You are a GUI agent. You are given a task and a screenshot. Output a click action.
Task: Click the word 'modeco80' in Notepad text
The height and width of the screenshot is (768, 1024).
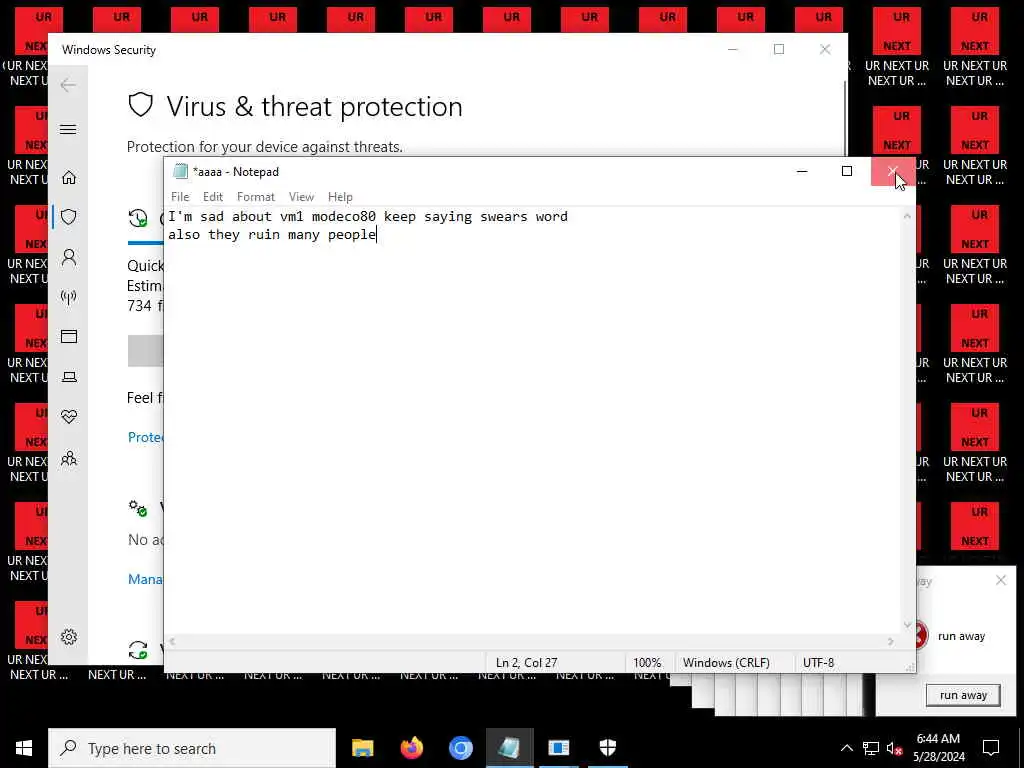pyautogui.click(x=344, y=216)
